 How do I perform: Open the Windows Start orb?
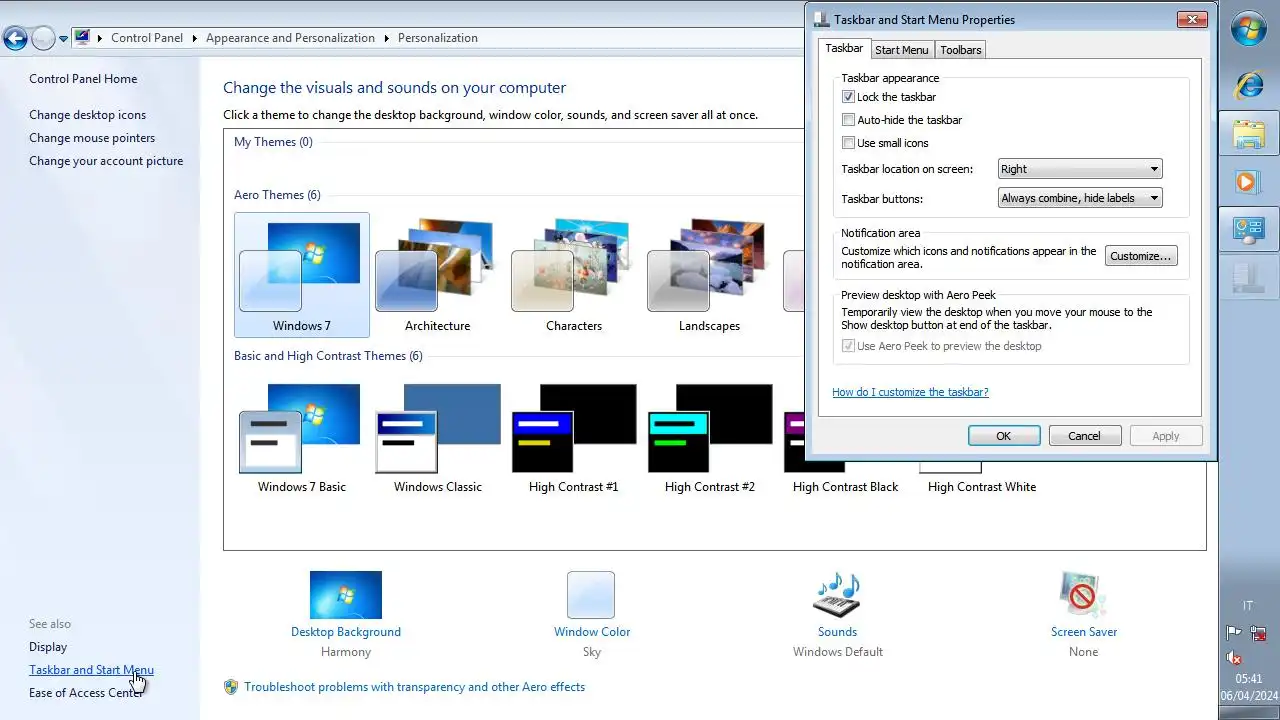(1249, 29)
